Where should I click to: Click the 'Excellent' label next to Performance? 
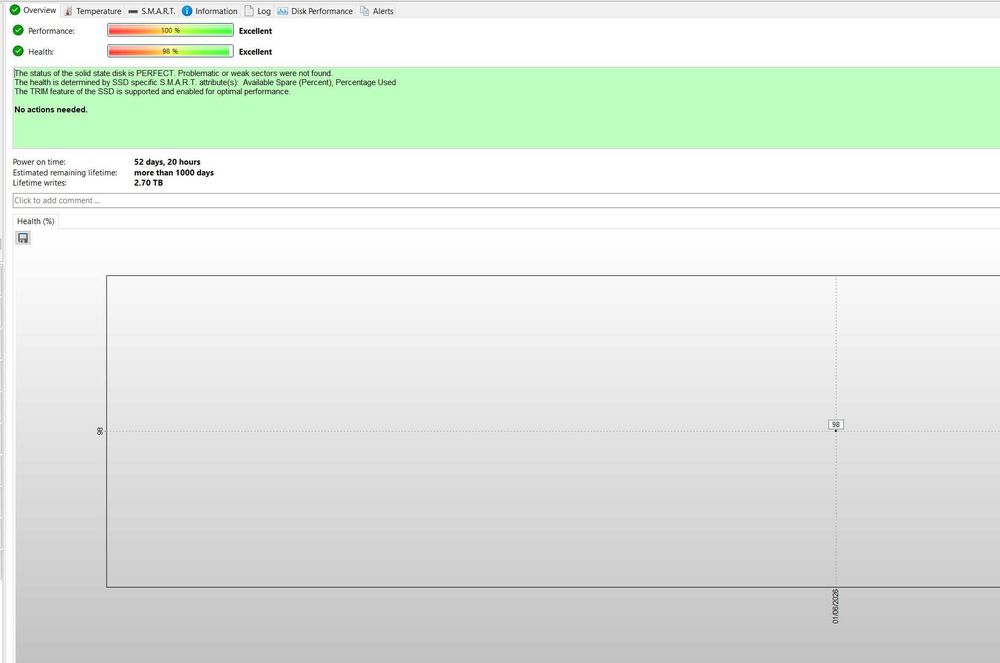tap(255, 31)
